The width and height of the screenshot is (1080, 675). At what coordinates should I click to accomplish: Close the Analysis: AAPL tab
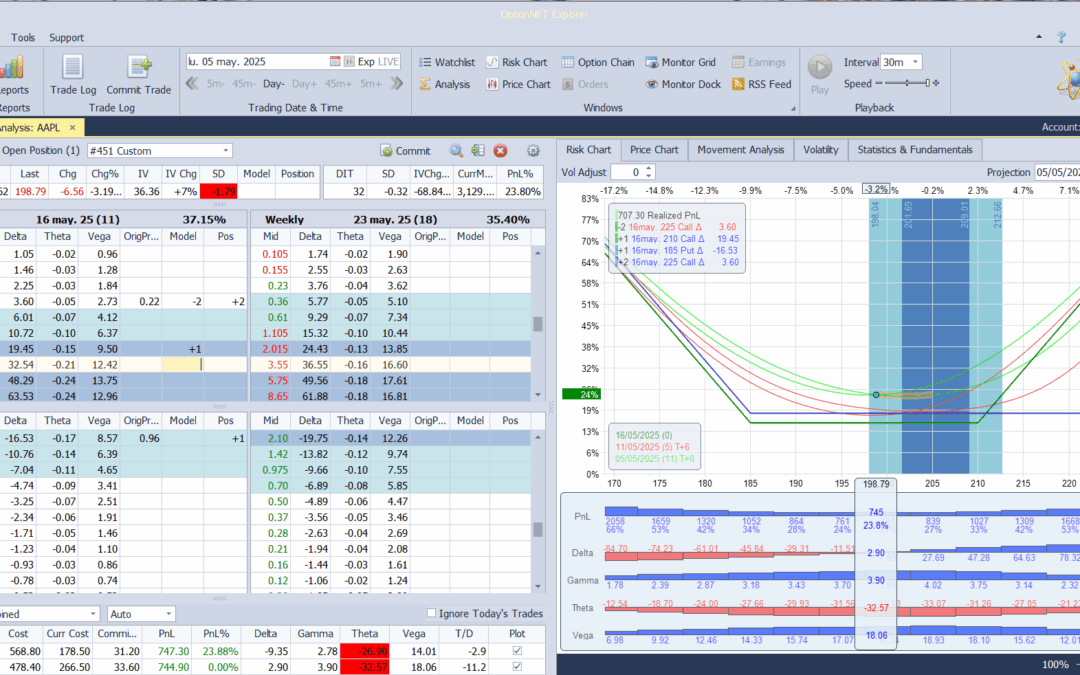click(72, 128)
